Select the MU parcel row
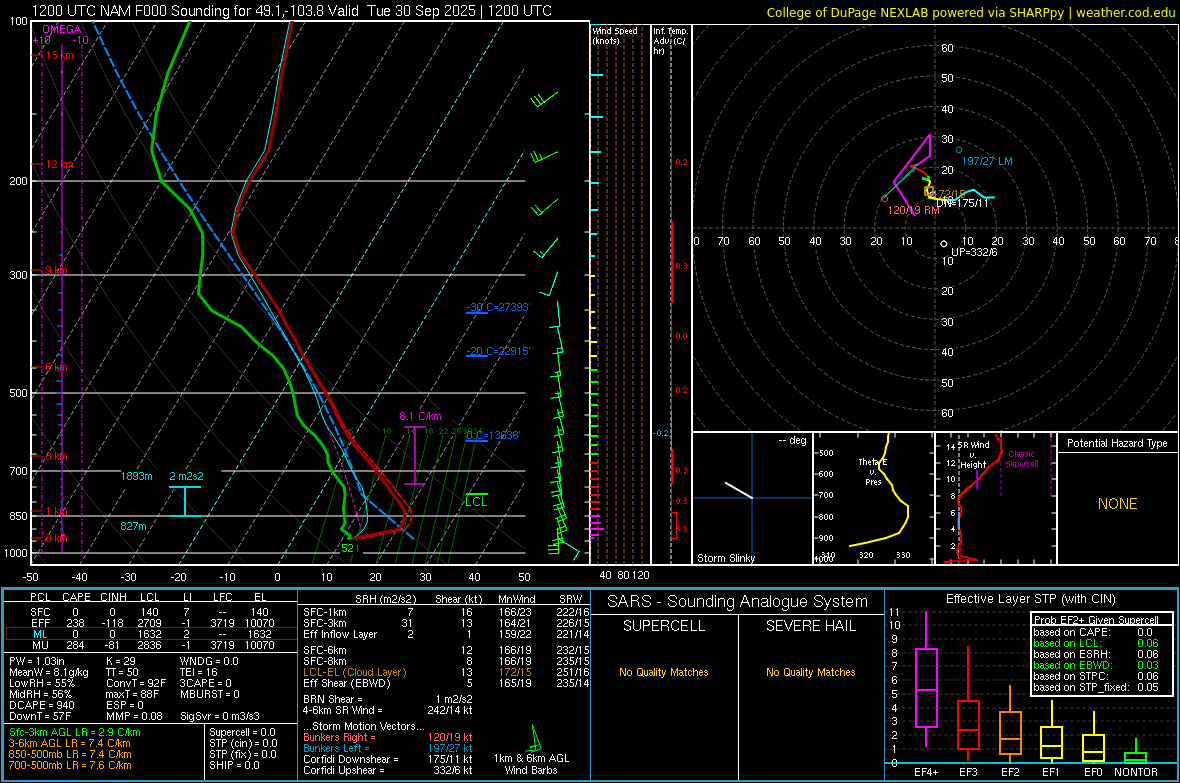The image size is (1180, 783). pos(150,645)
